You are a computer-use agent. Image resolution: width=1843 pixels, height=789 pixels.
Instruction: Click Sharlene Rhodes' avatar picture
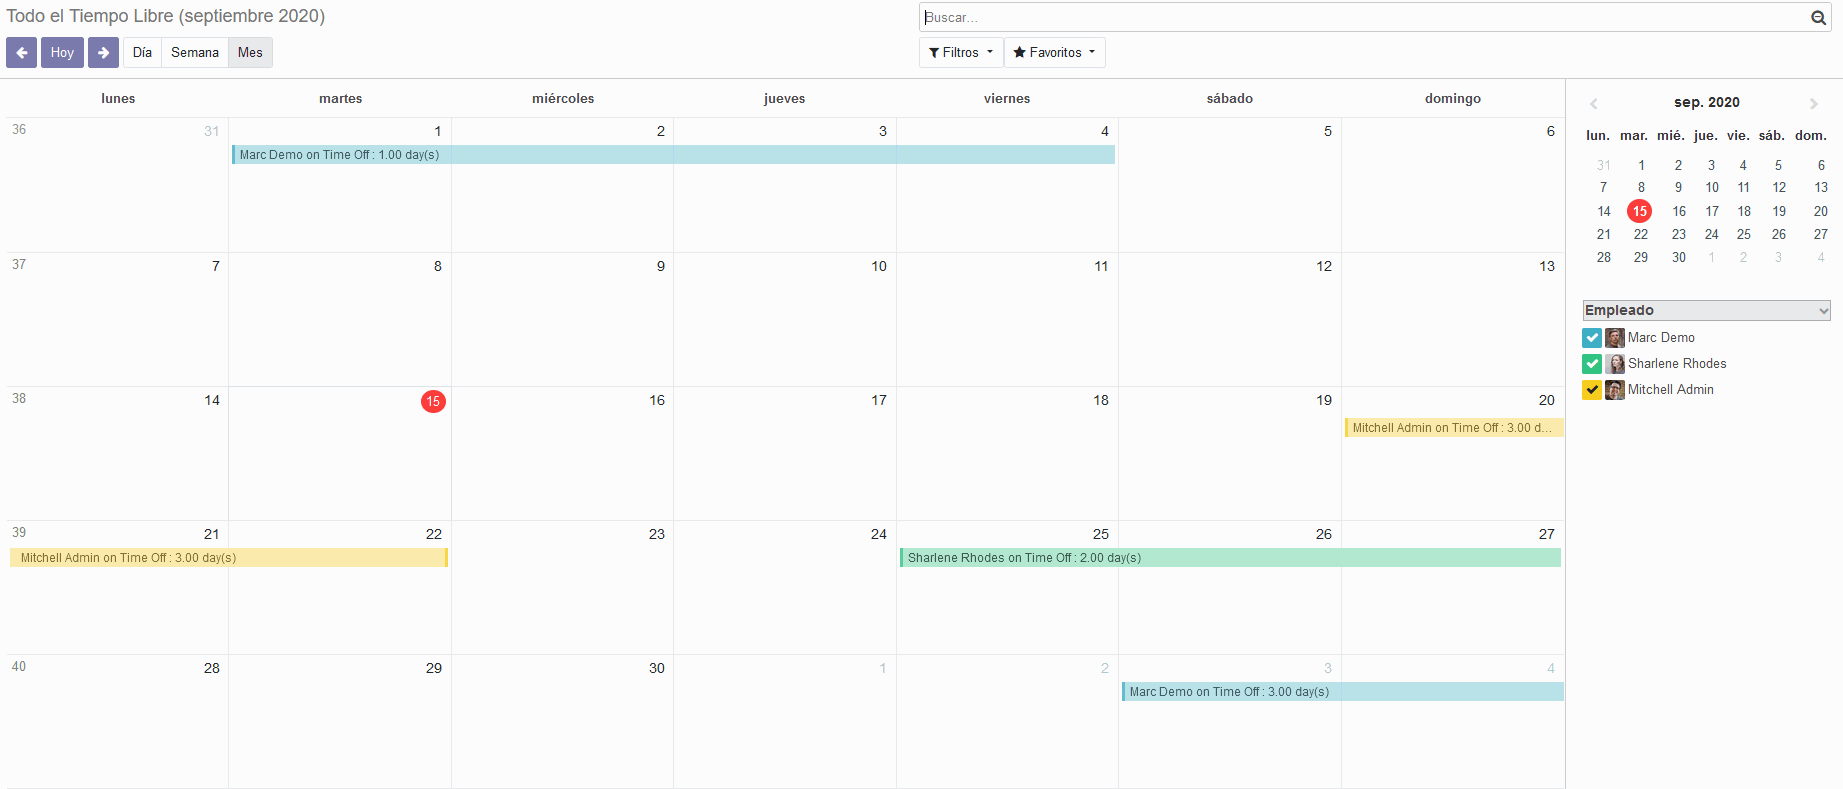coord(1615,364)
